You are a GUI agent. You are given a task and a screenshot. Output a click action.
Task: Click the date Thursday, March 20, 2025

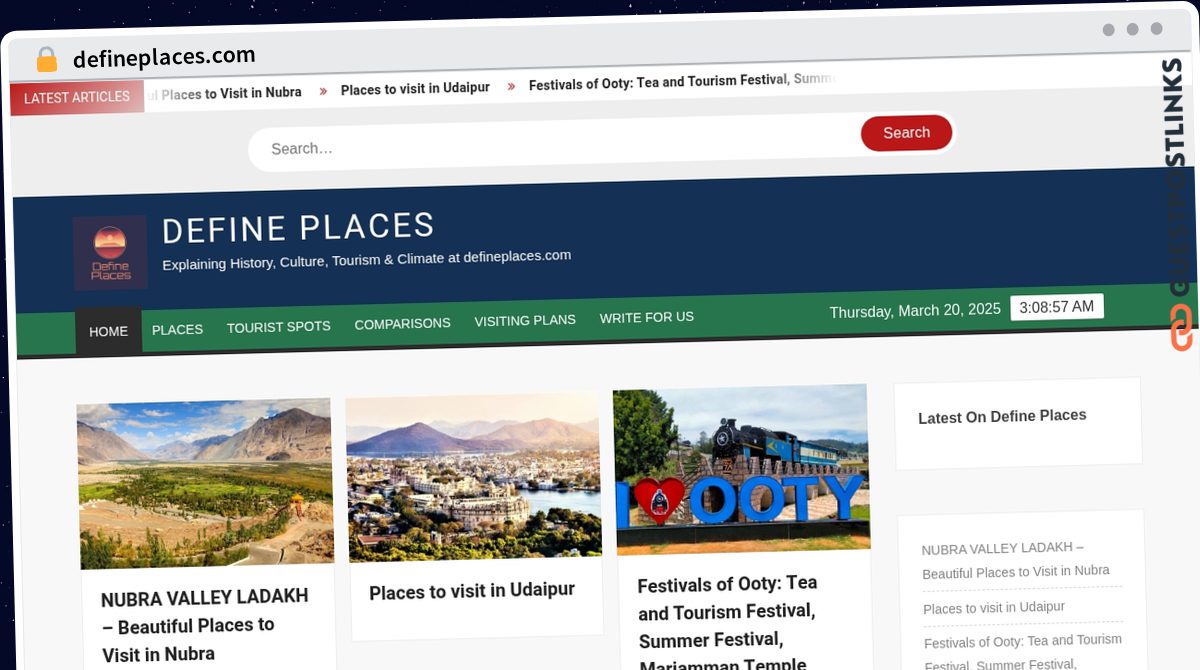(915, 311)
